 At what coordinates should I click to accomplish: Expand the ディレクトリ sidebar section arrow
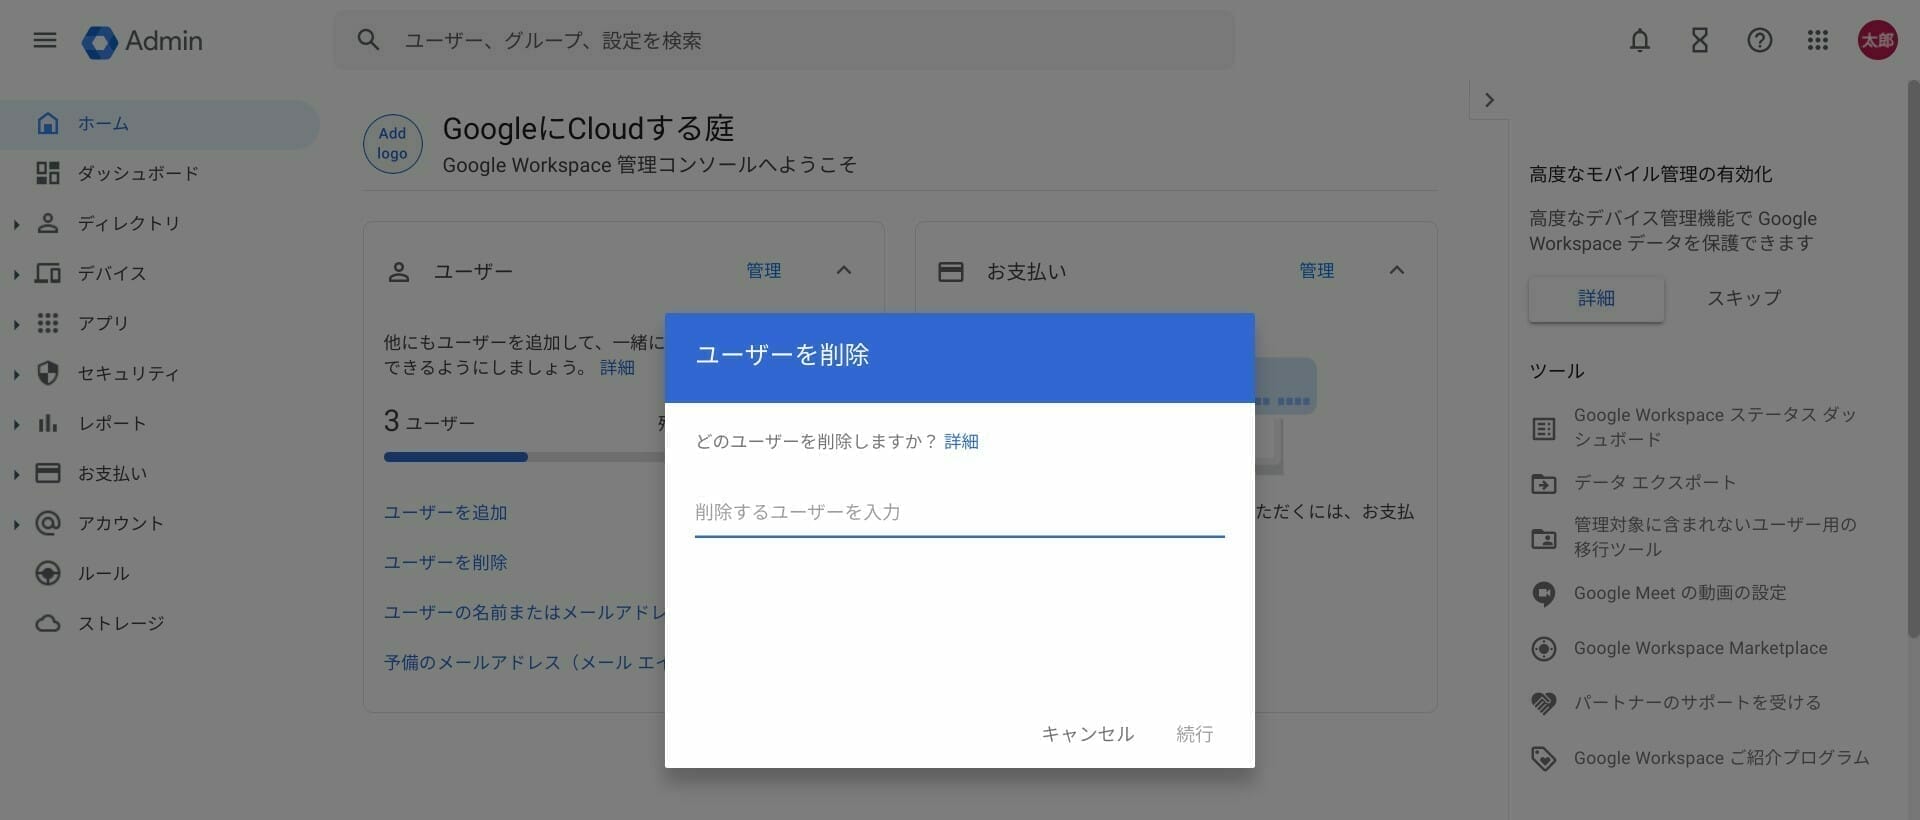[16, 224]
